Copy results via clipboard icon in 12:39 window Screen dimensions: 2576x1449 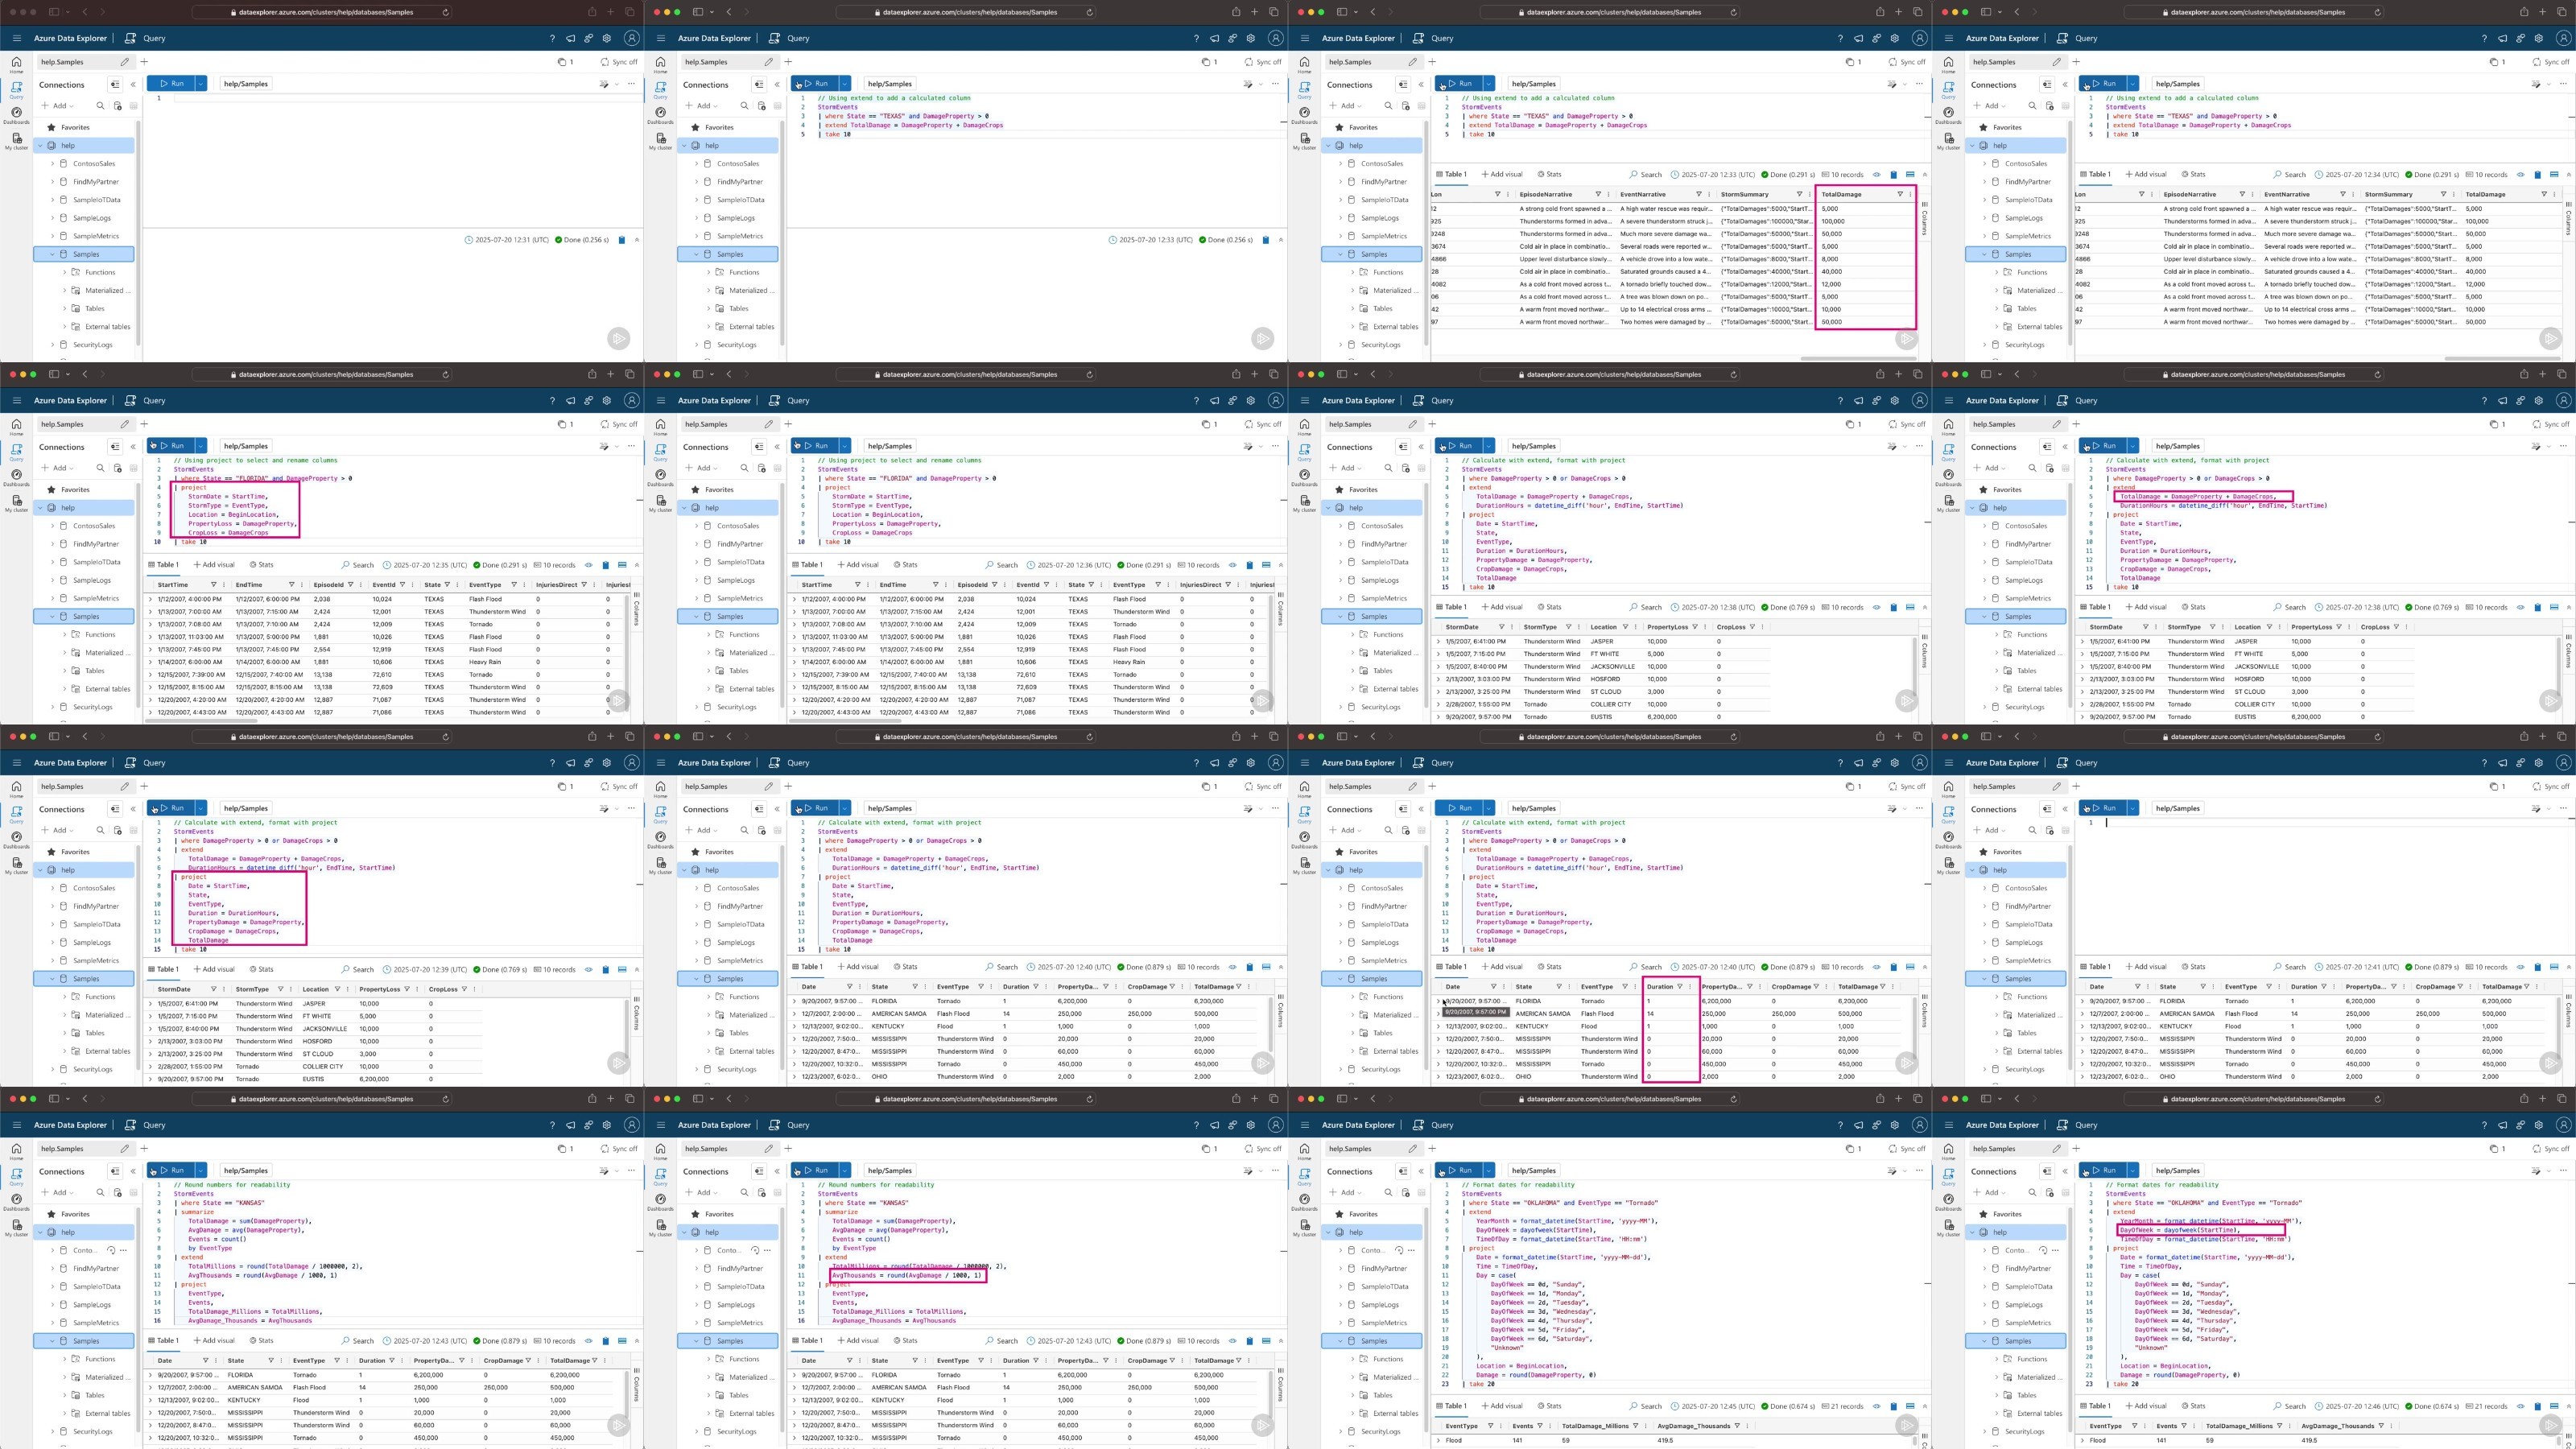(x=605, y=969)
